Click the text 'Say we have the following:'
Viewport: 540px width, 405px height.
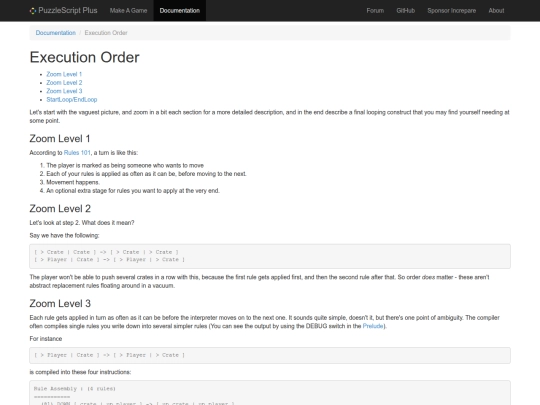pyautogui.click(x=64, y=236)
